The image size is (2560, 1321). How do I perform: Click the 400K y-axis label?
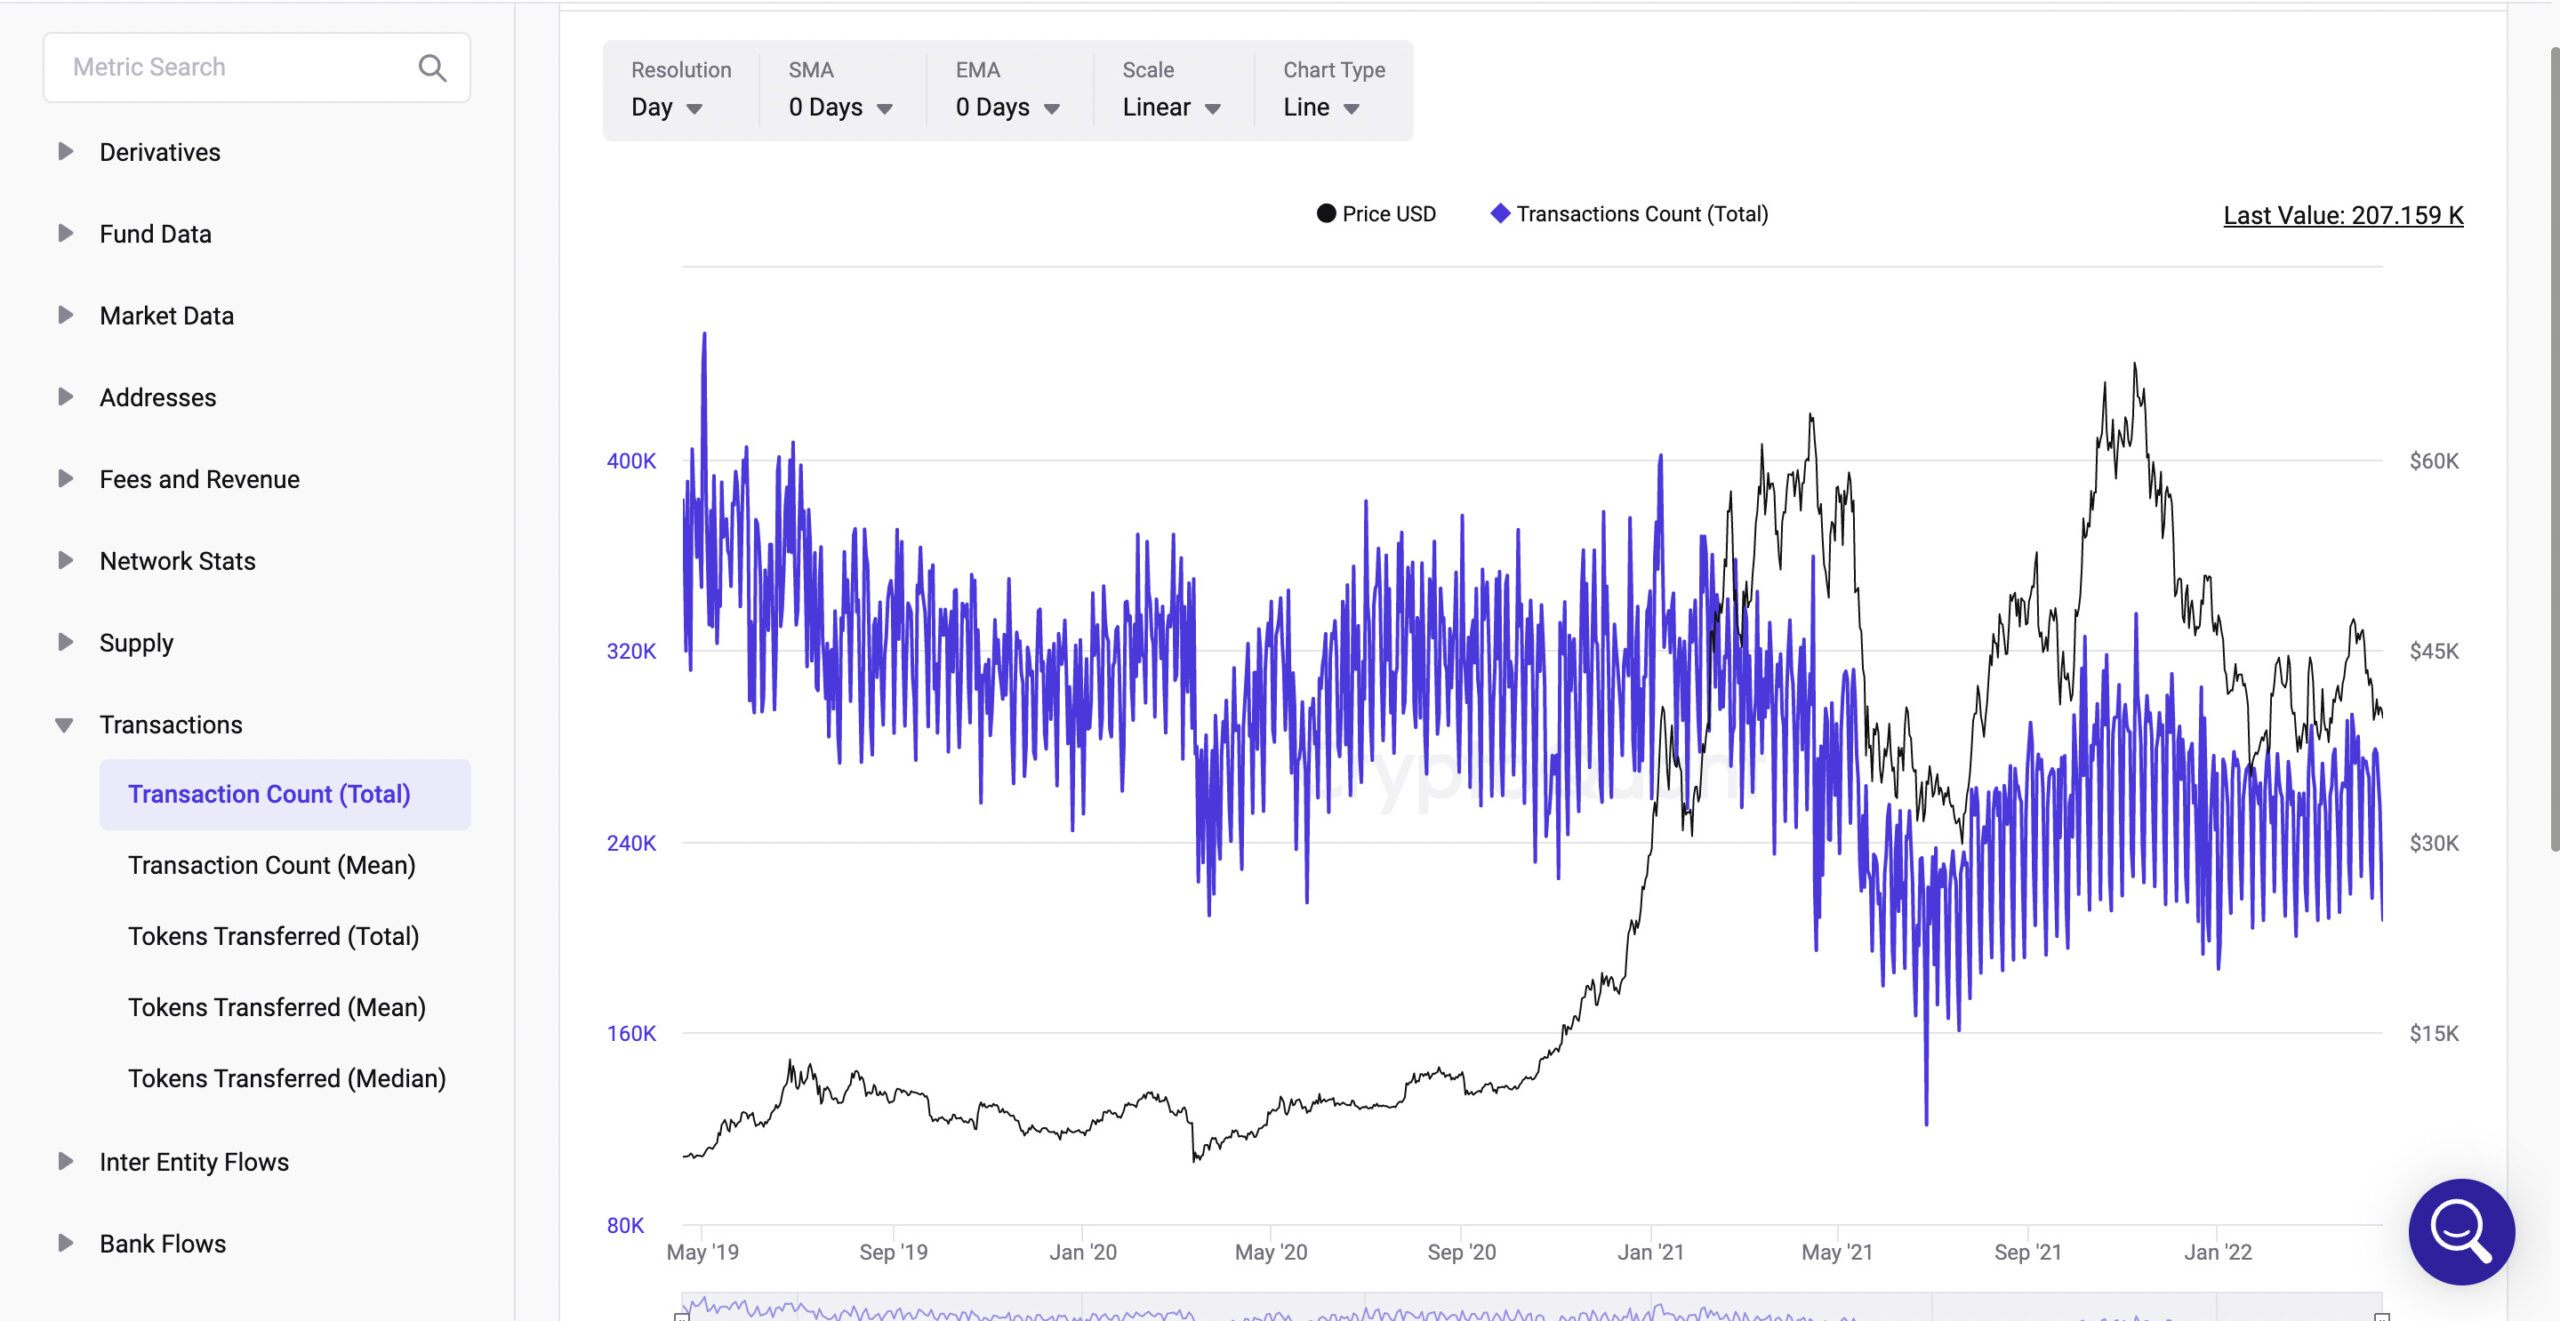[x=632, y=461]
